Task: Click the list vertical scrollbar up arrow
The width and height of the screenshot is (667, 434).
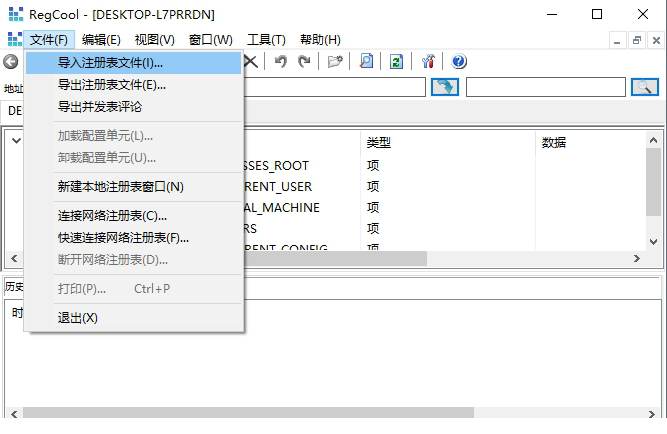Action: tap(653, 140)
